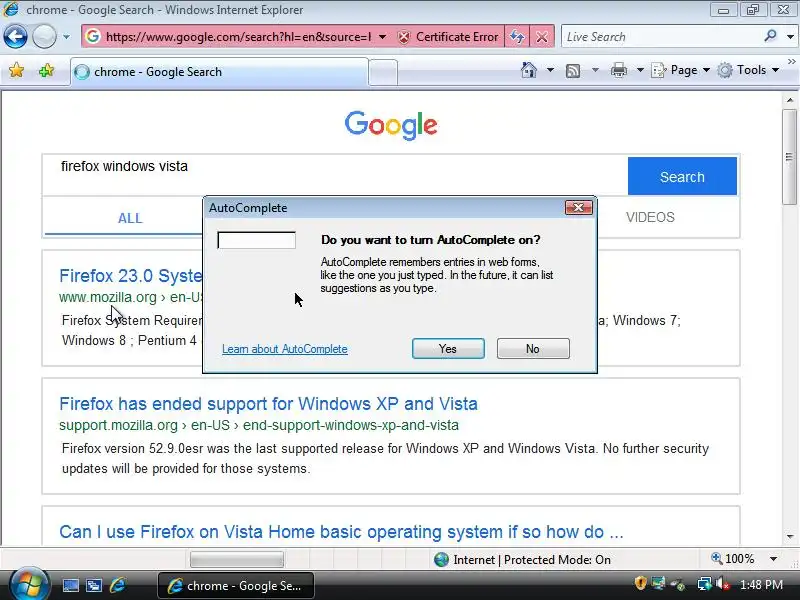Click the support.mozilla.org result URL text

click(259, 425)
